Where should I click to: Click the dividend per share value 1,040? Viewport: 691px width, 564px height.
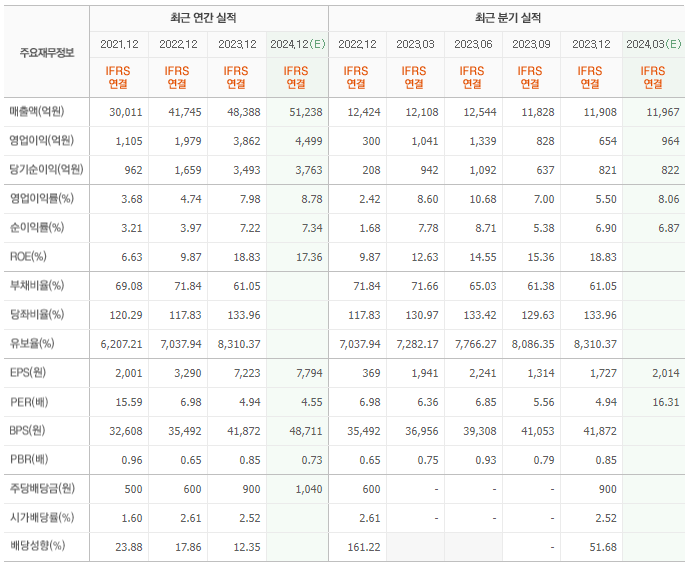309,489
